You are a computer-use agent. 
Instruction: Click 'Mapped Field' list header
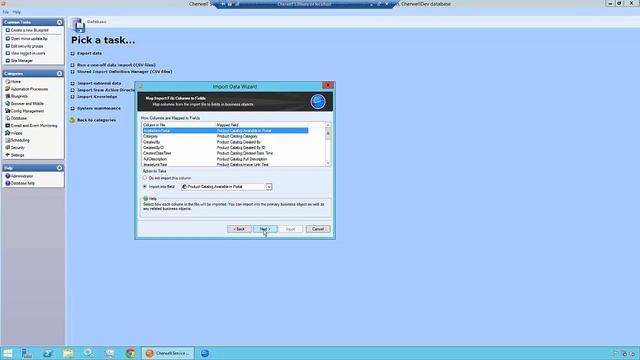262,125
